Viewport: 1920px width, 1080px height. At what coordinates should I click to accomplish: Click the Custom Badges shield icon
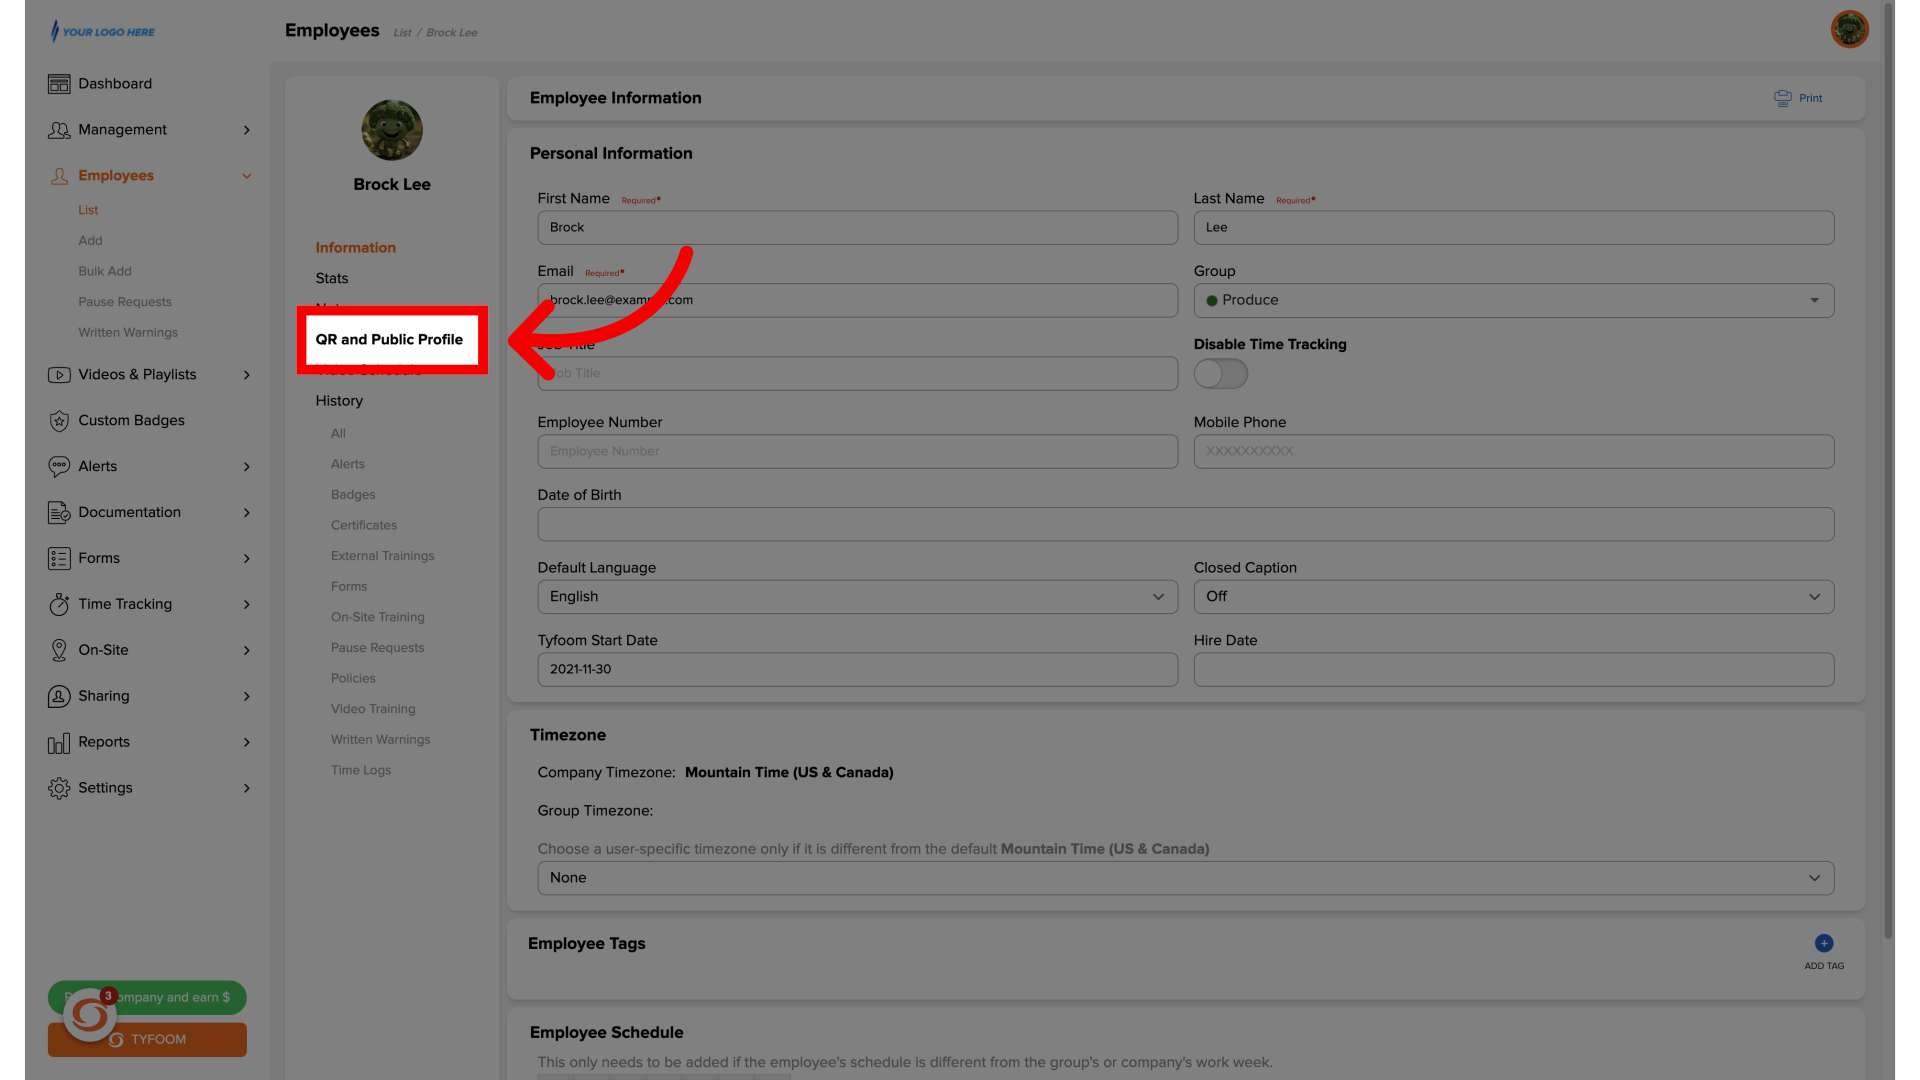pos(59,421)
